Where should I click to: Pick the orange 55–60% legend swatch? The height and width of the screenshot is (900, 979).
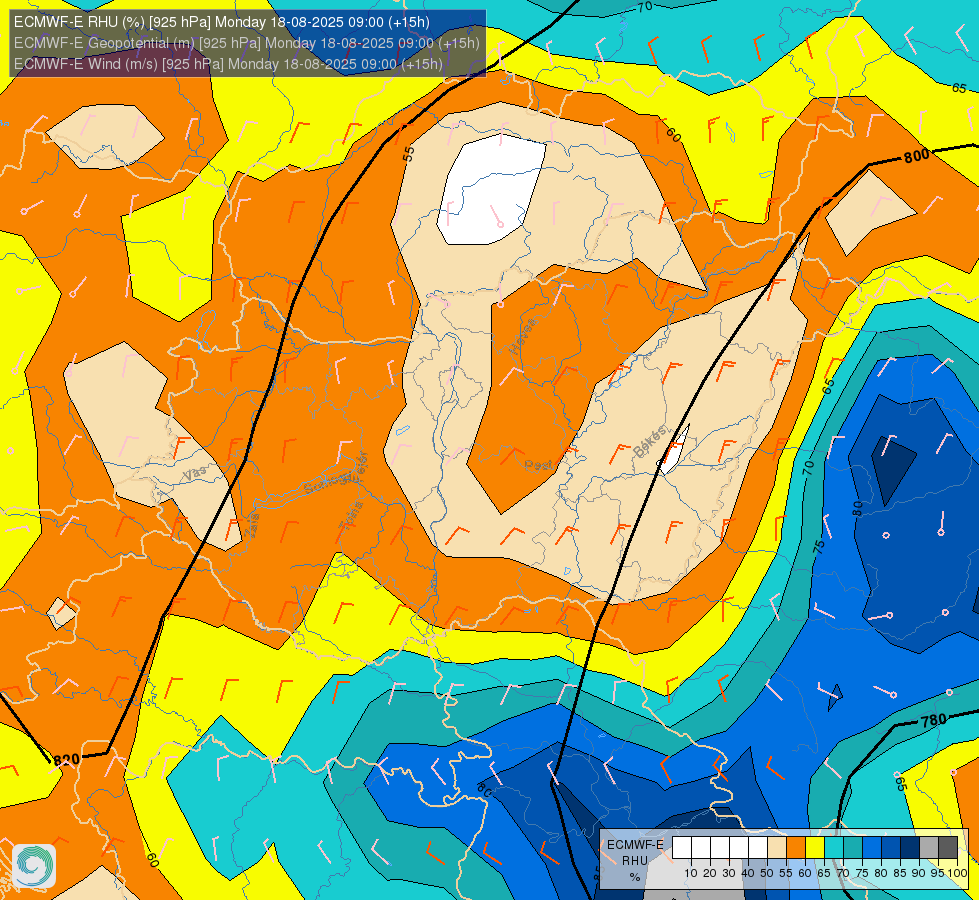point(796,847)
